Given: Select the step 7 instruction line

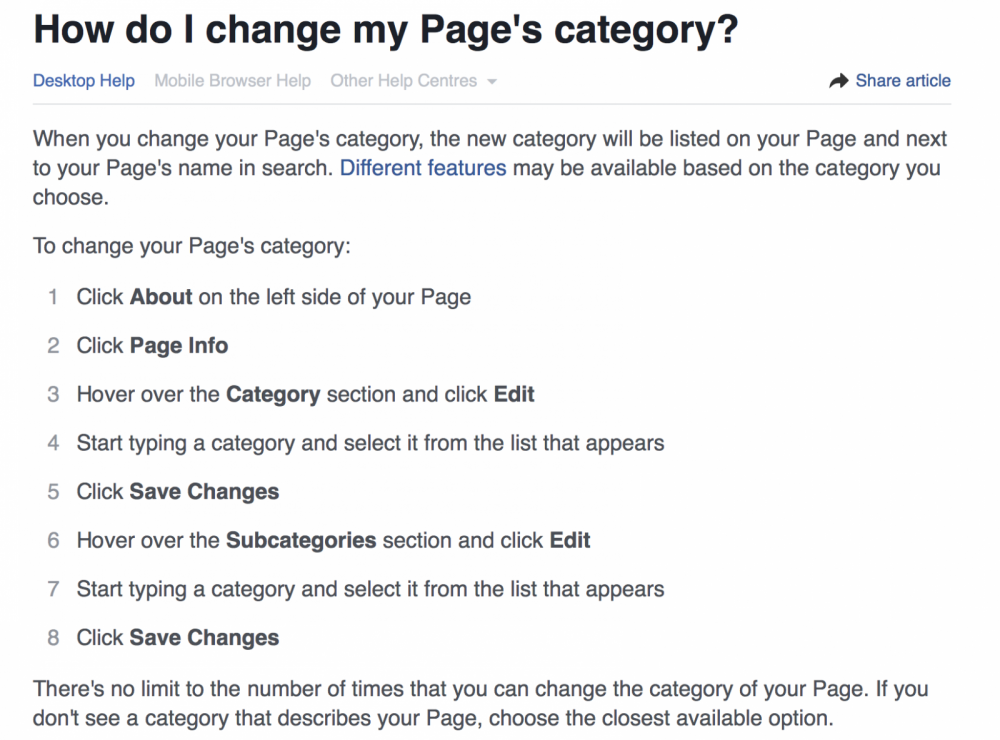Looking at the screenshot, I should coord(371,589).
